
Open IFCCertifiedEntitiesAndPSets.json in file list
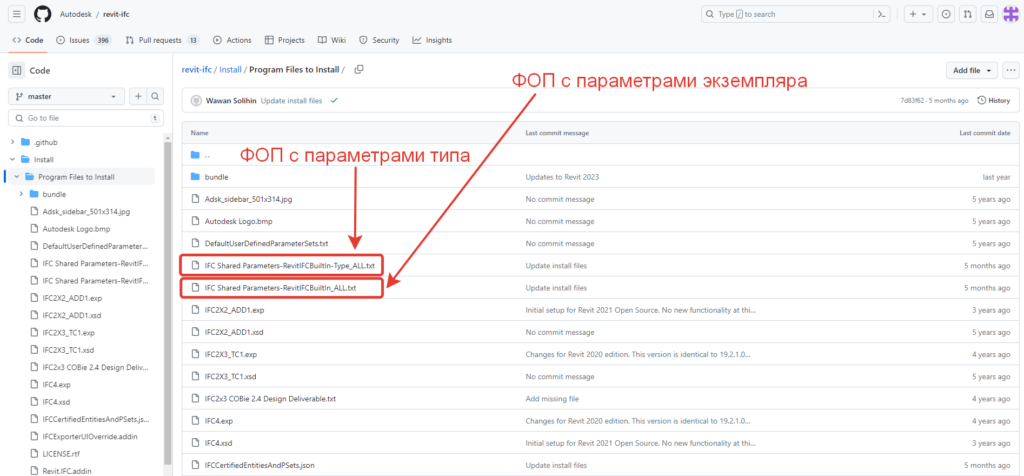pyautogui.click(x=260, y=466)
